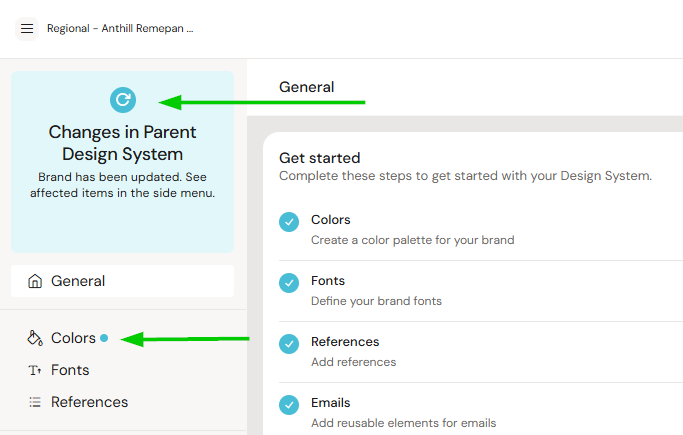This screenshot has width=683, height=435.
Task: Click the Colors paint bucket icon
Action: pyautogui.click(x=35, y=338)
